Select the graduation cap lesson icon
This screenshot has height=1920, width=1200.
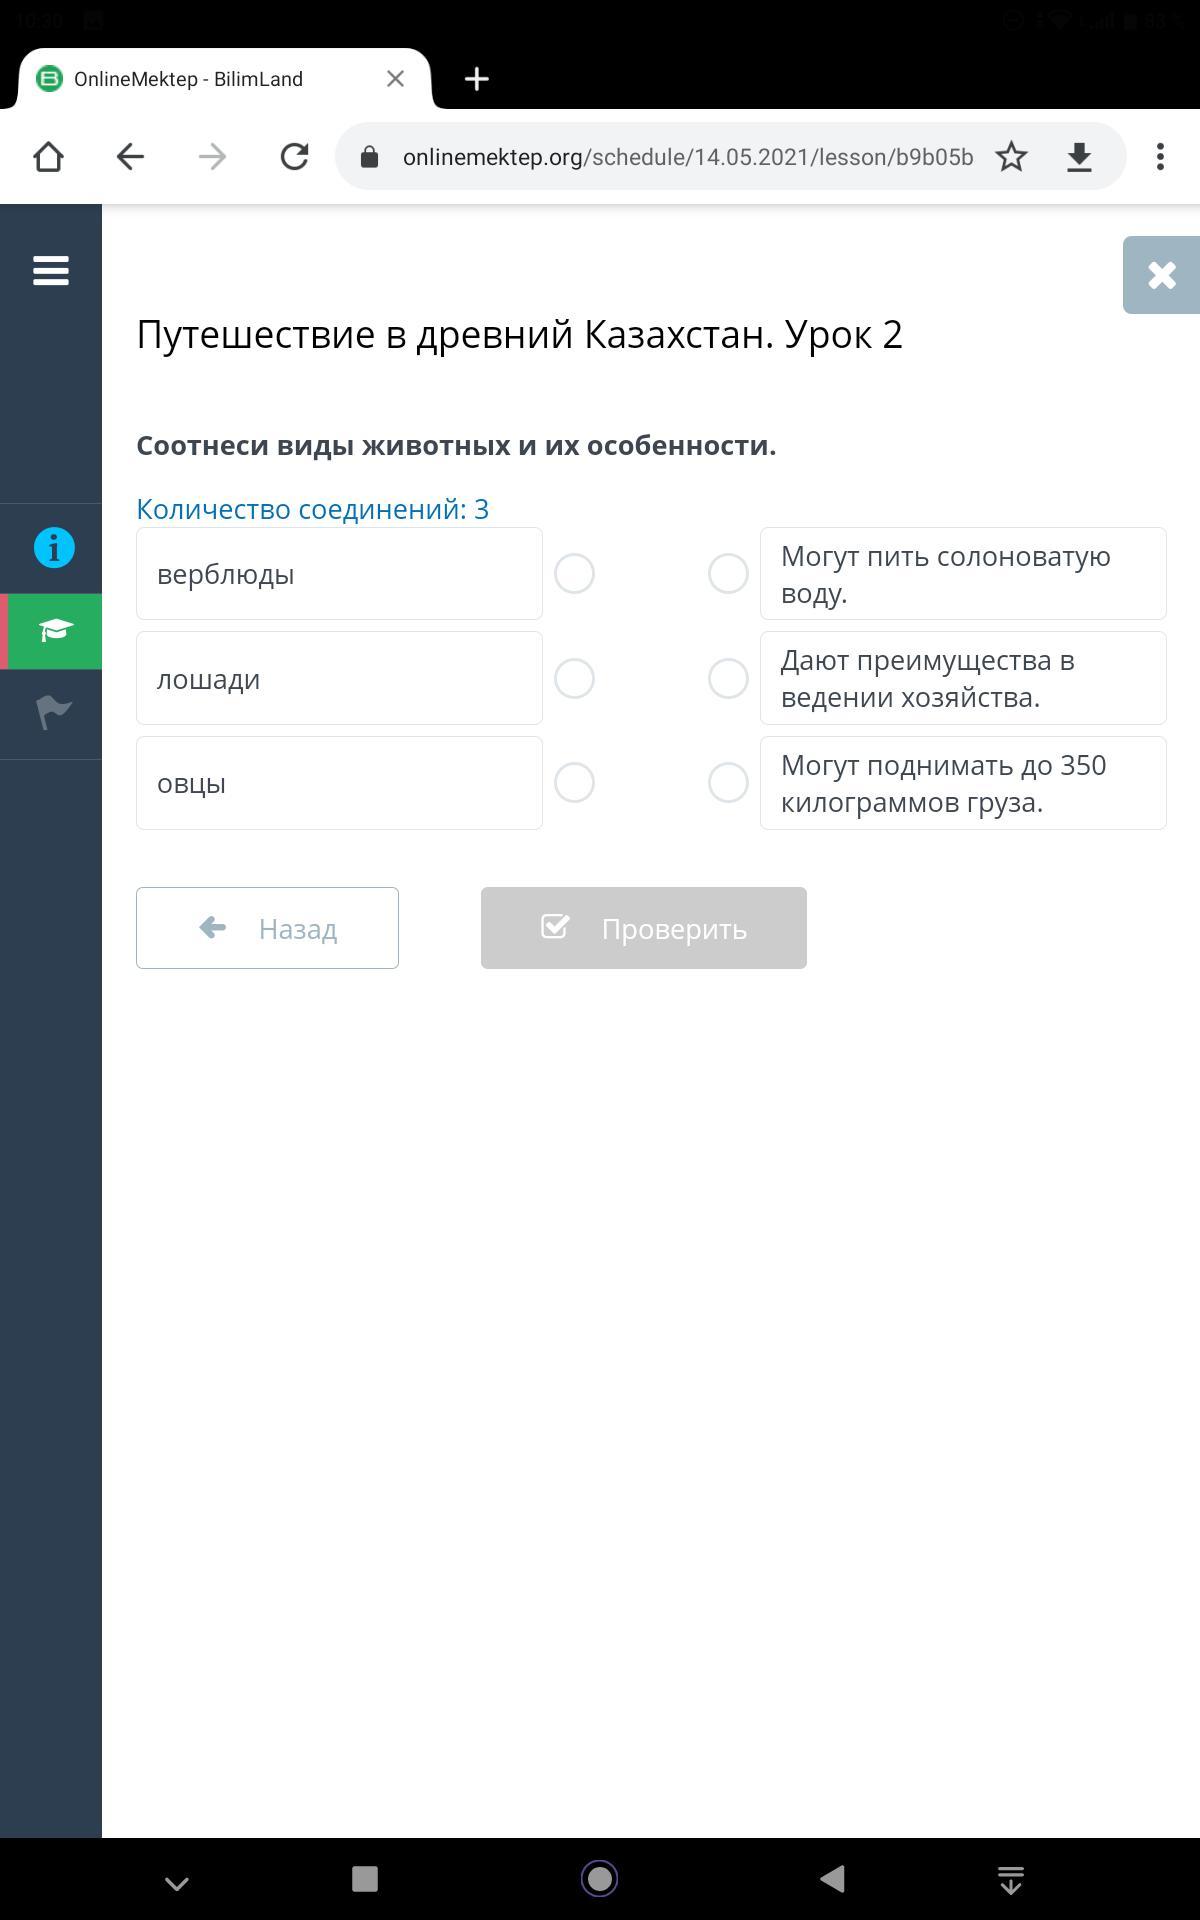tap(55, 631)
